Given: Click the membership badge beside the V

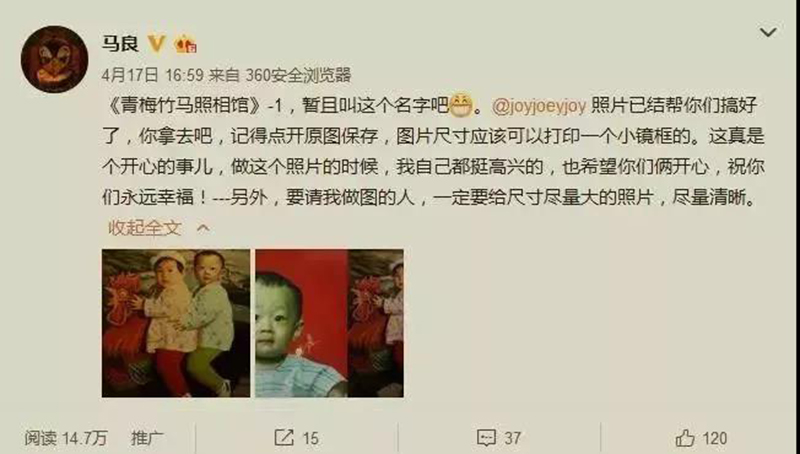Looking at the screenshot, I should coord(186,45).
